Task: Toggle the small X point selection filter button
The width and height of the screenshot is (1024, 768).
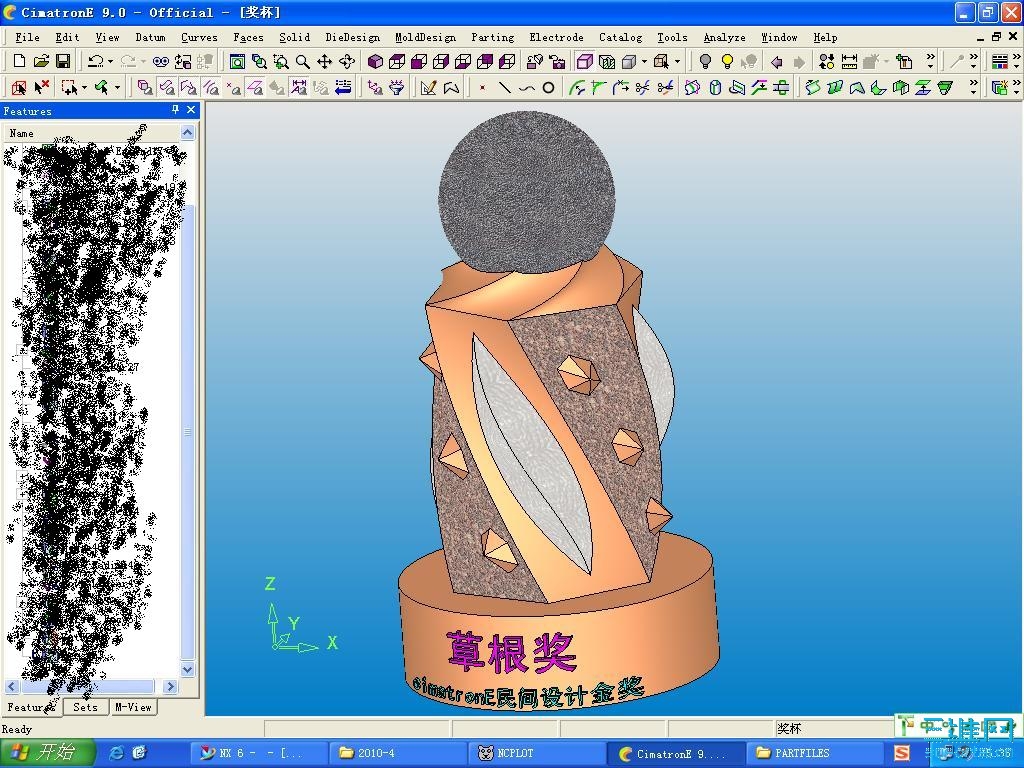Action: [232, 87]
